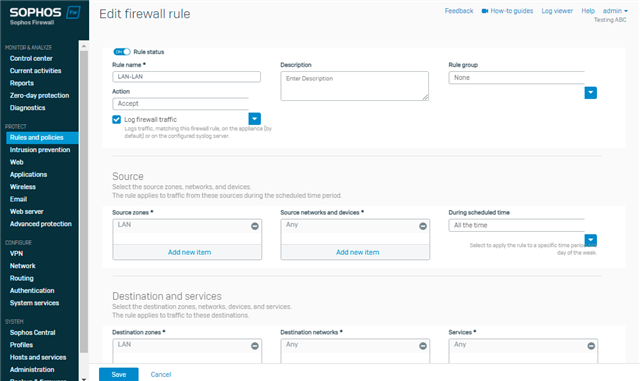Open the admin user menu
The width and height of the screenshot is (640, 381).
615,11
